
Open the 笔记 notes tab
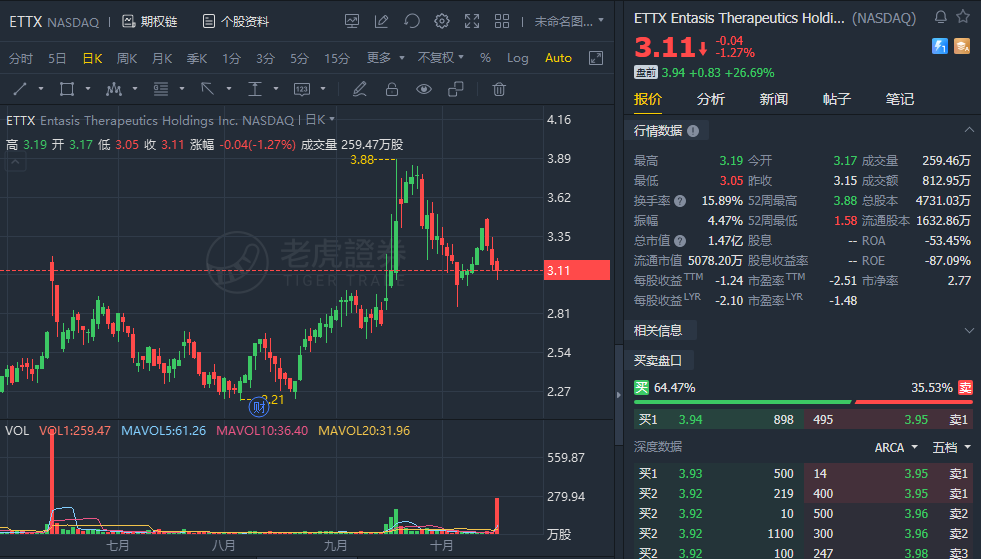click(x=900, y=99)
